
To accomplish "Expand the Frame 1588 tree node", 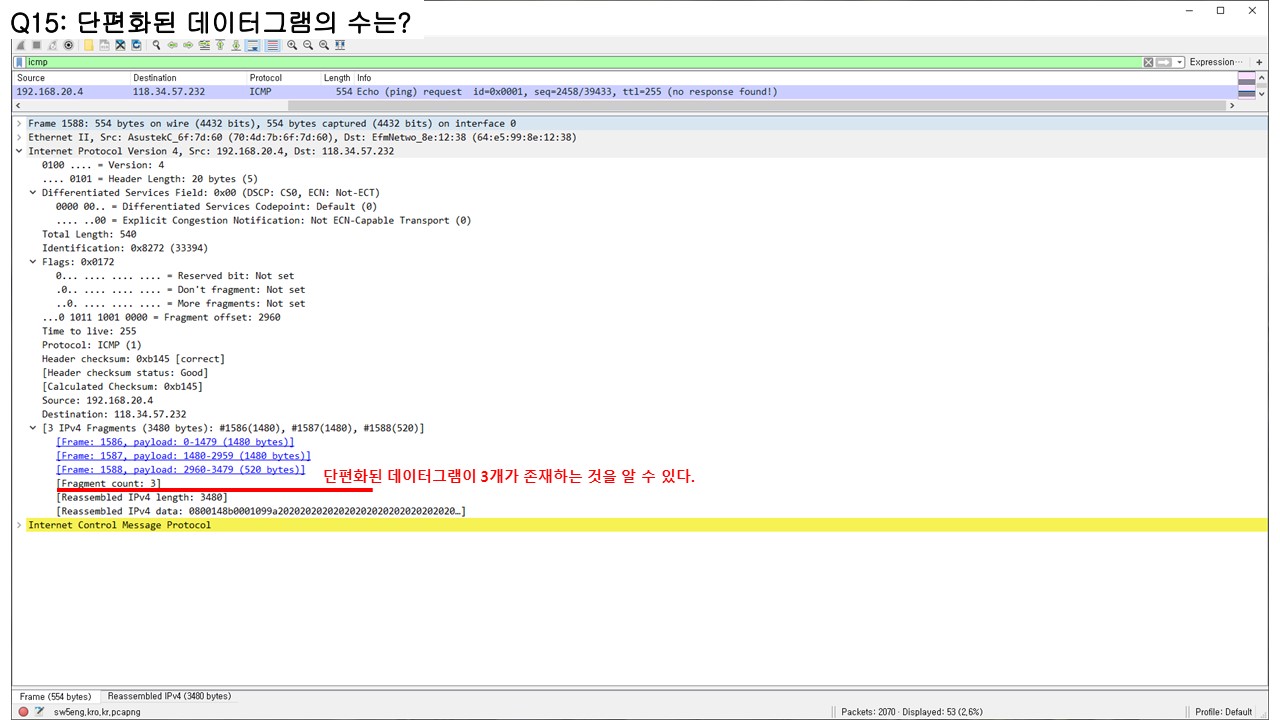I will 19,124.
